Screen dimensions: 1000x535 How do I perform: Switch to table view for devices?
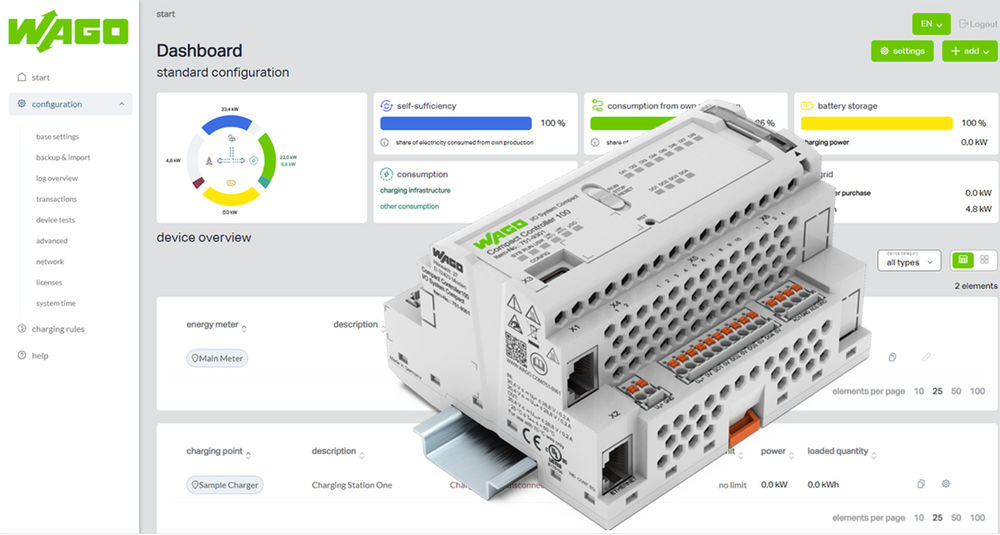point(963,260)
